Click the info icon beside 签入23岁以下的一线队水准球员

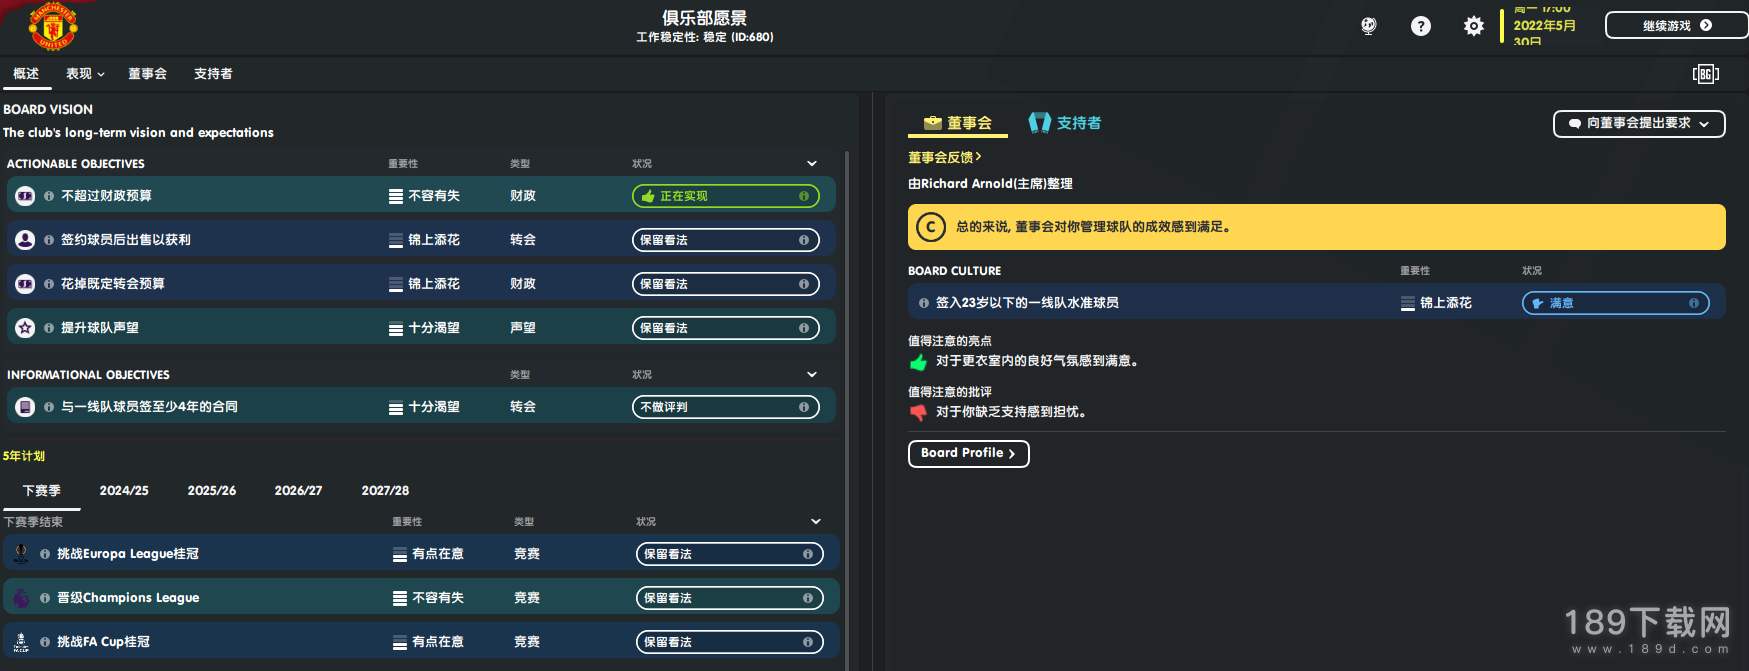coord(924,303)
